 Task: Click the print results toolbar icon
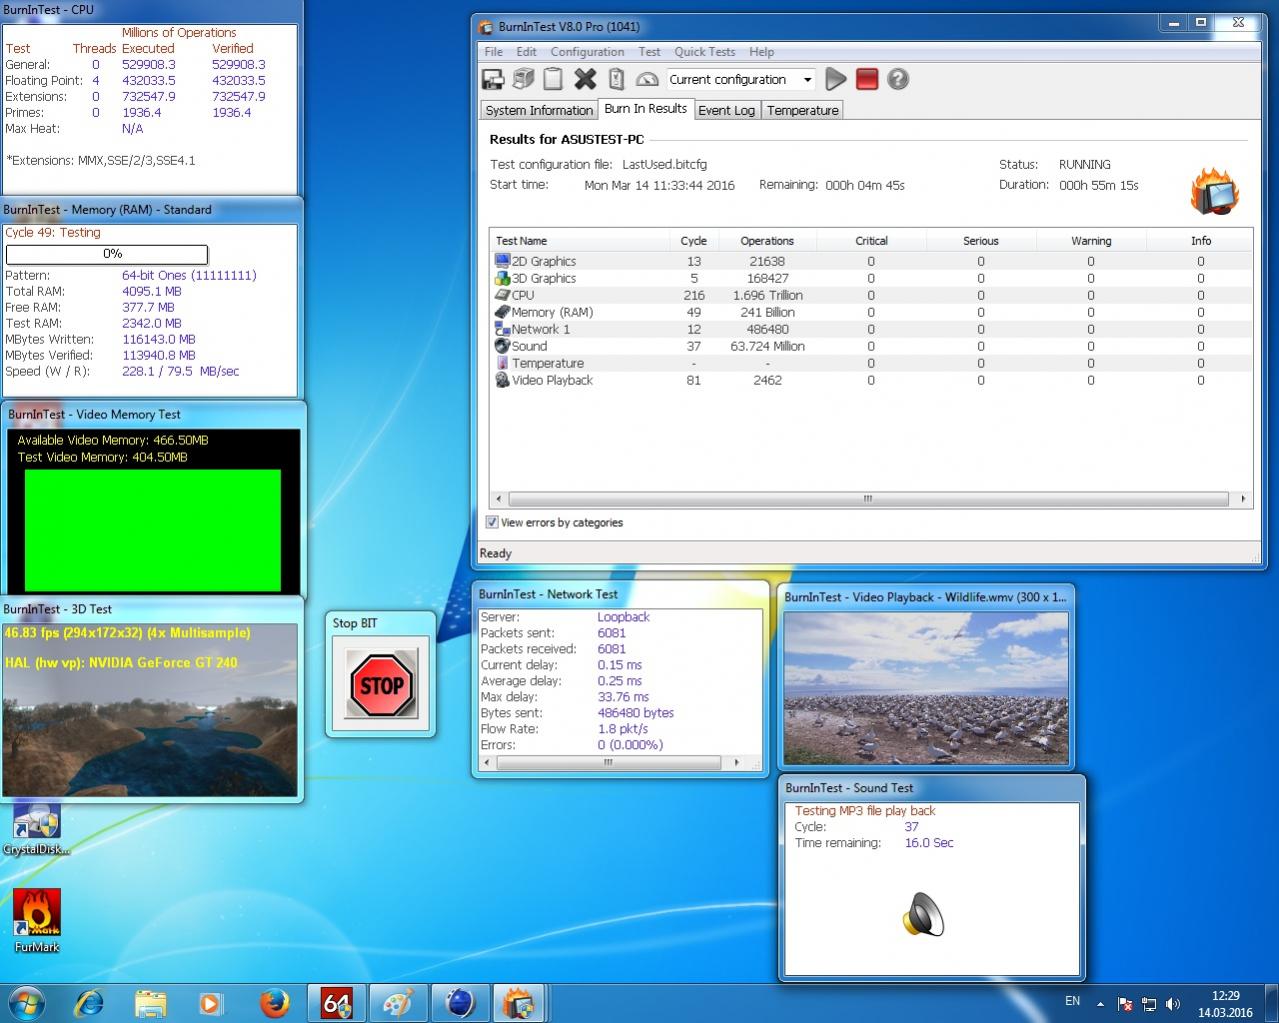[523, 80]
